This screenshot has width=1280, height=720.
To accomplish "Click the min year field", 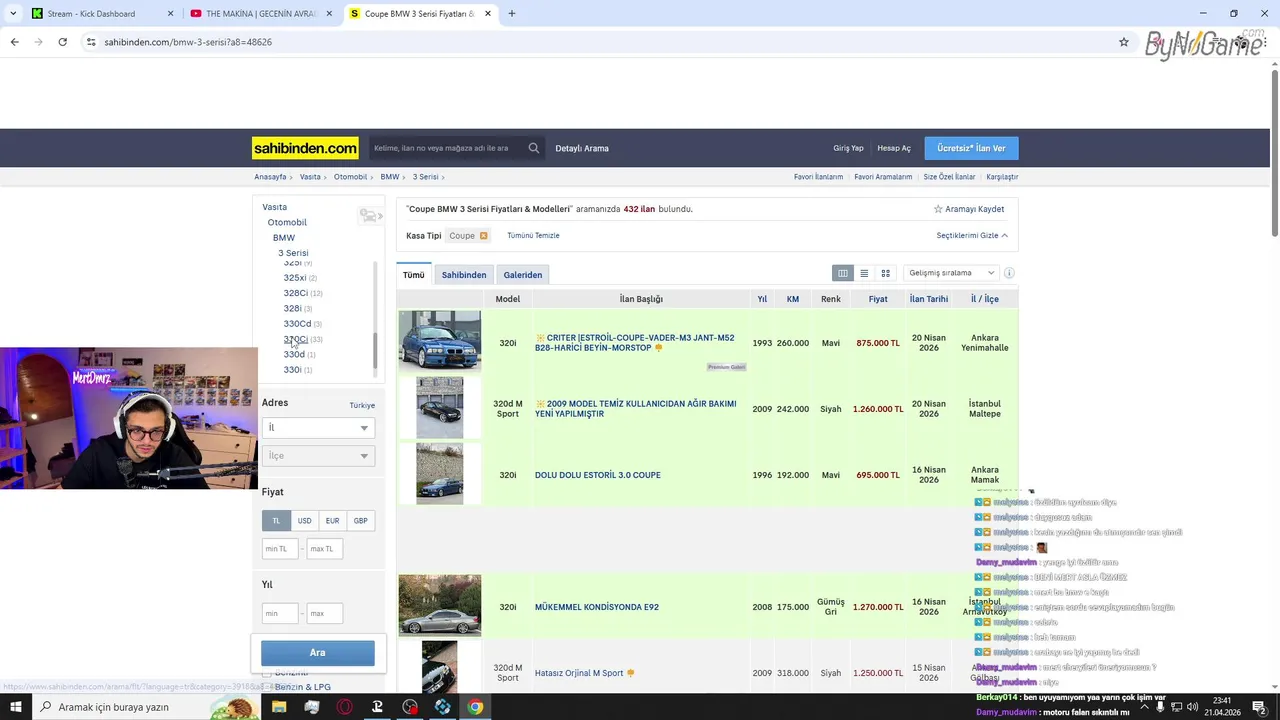I will (280, 613).
